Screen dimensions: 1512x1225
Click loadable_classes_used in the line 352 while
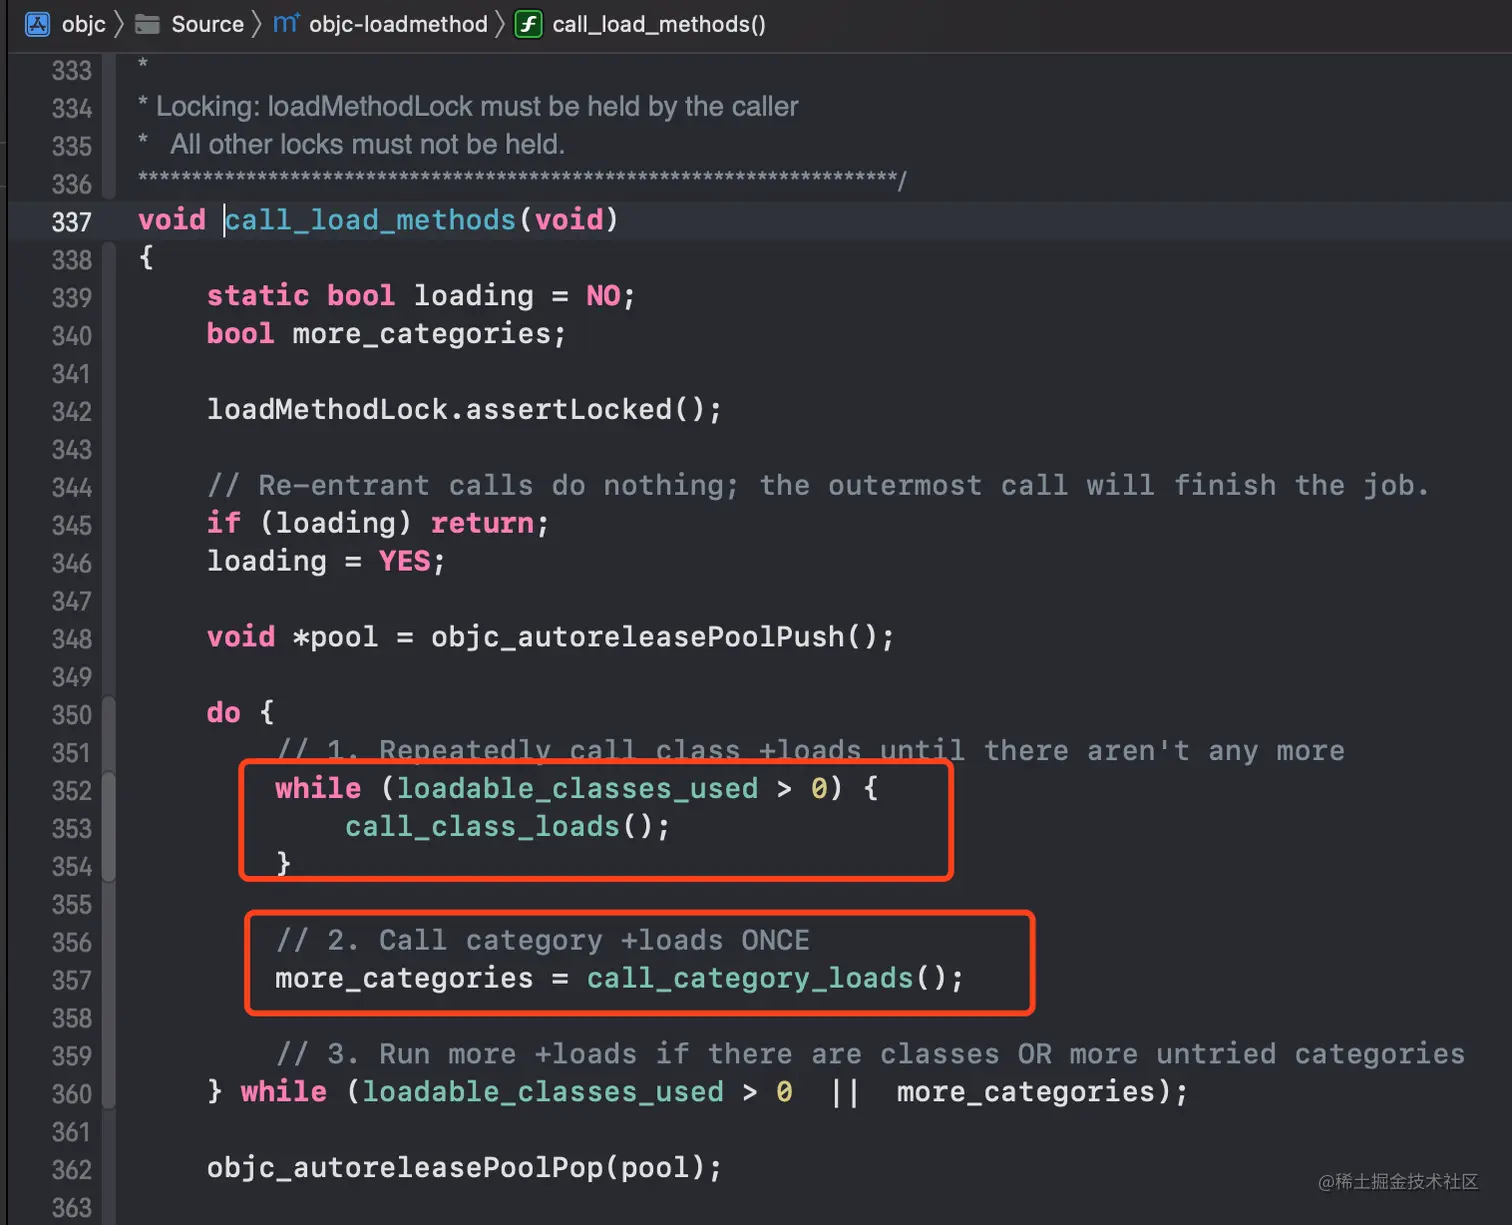coord(577,788)
